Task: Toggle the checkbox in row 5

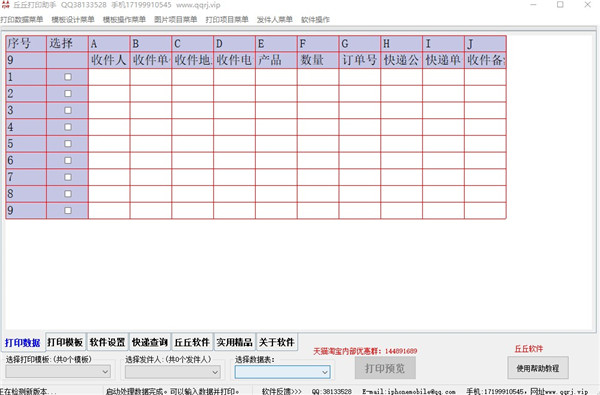Action: tap(68, 144)
